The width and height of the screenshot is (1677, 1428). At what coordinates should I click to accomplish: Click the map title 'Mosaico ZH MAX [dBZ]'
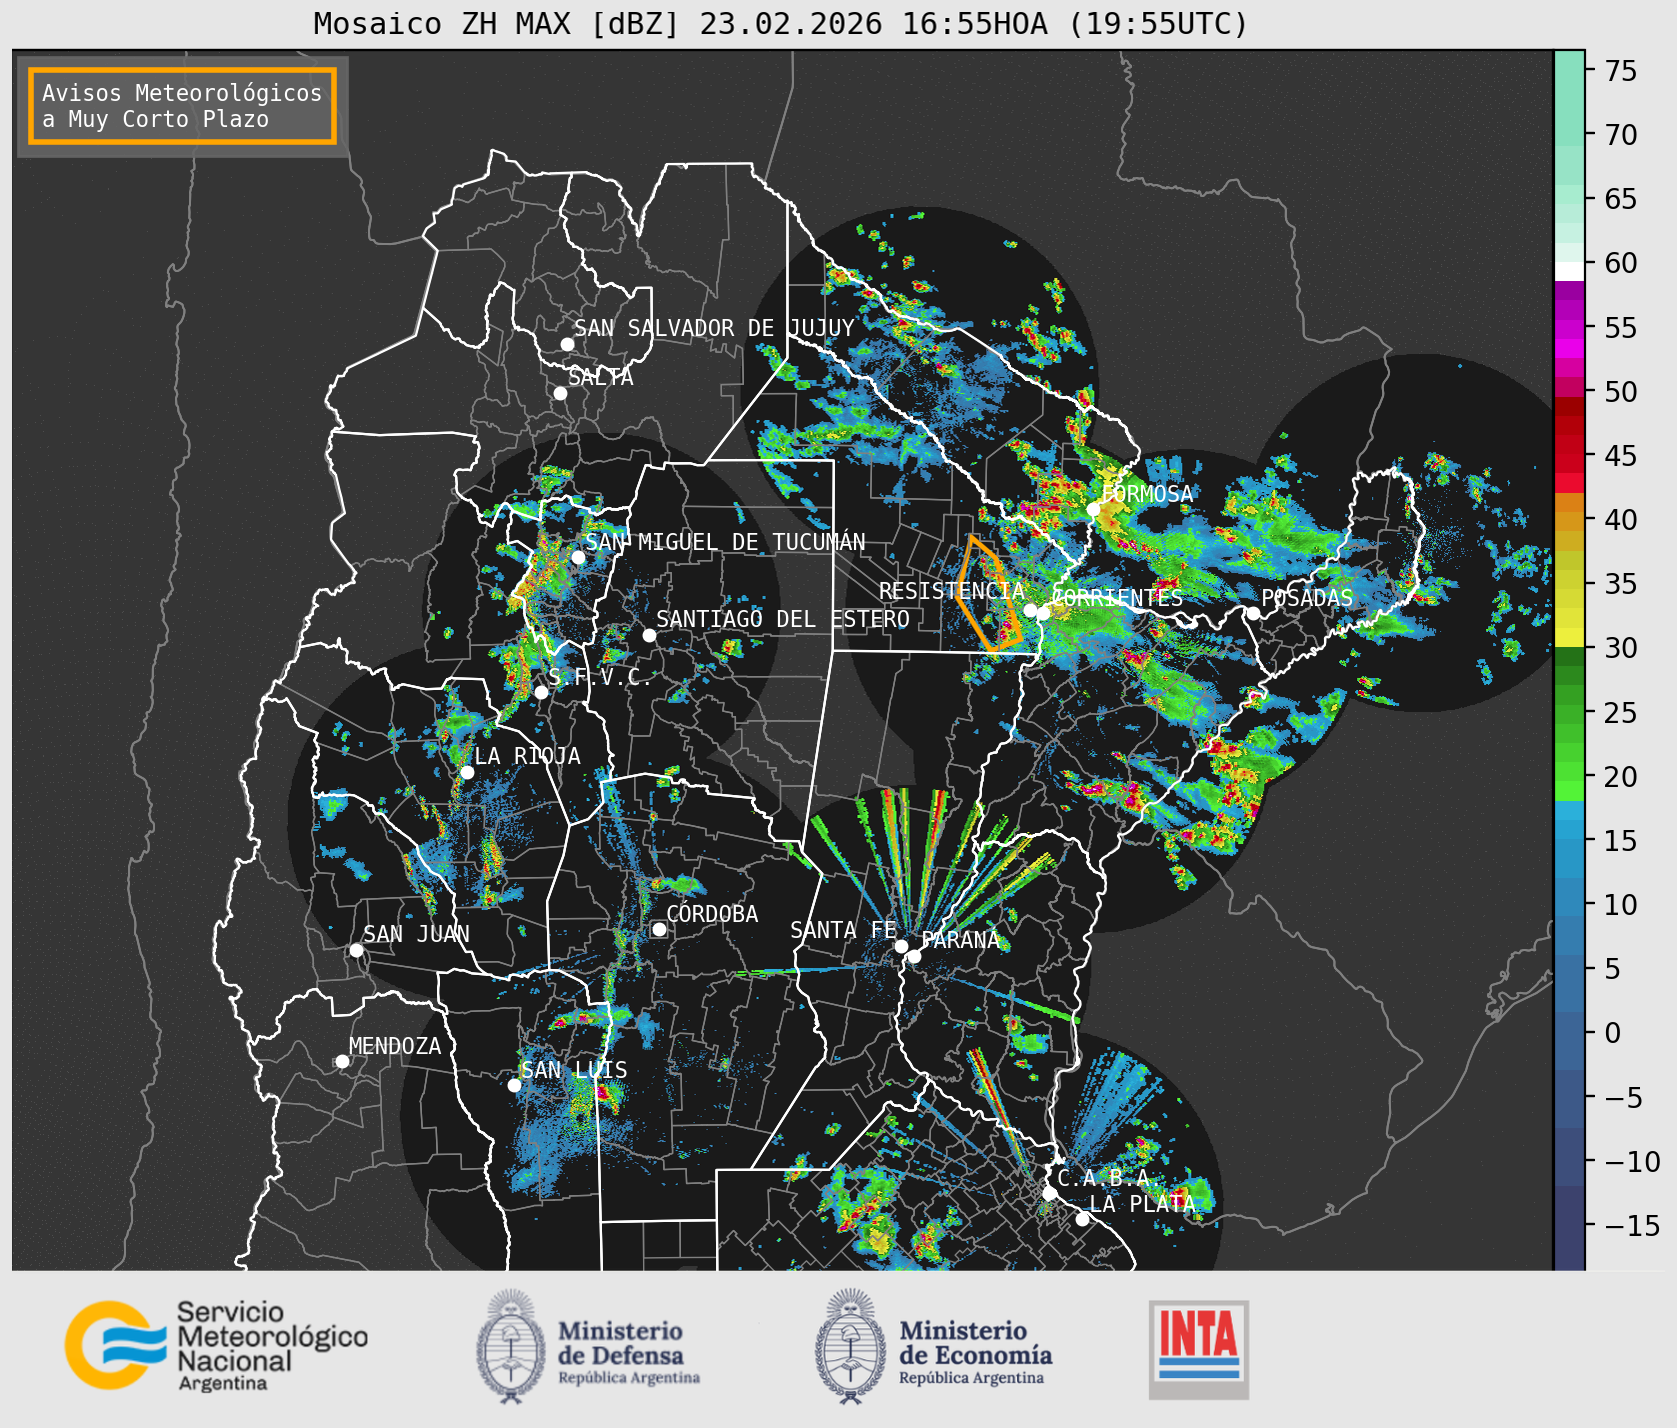pos(497,24)
